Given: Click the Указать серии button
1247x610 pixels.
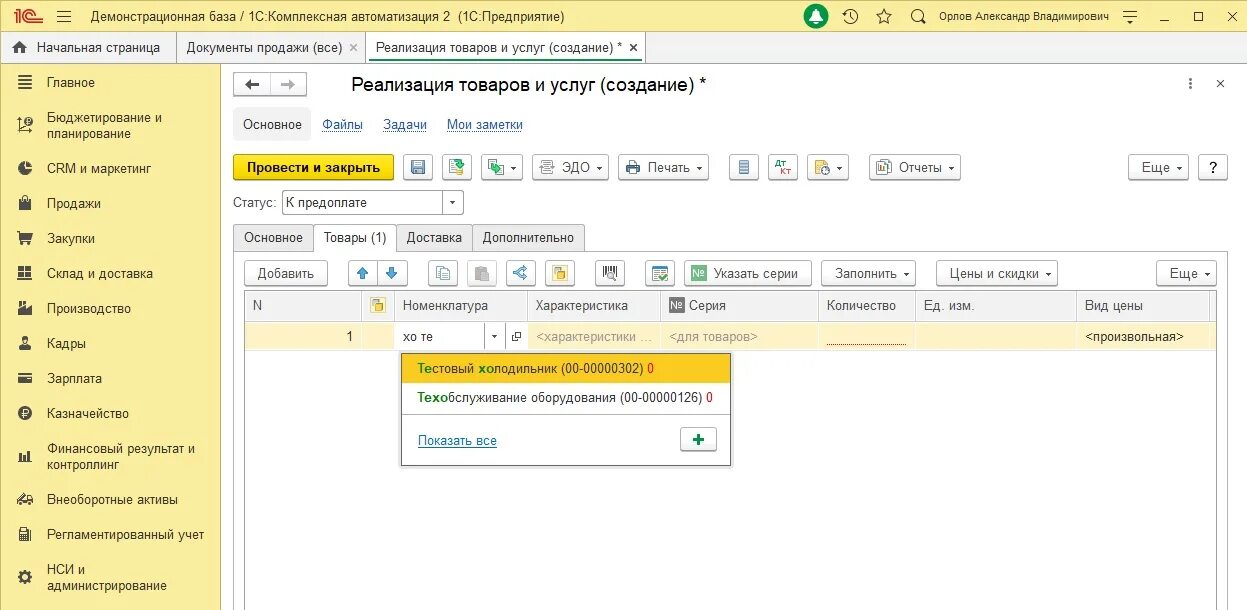Looking at the screenshot, I should pos(748,273).
